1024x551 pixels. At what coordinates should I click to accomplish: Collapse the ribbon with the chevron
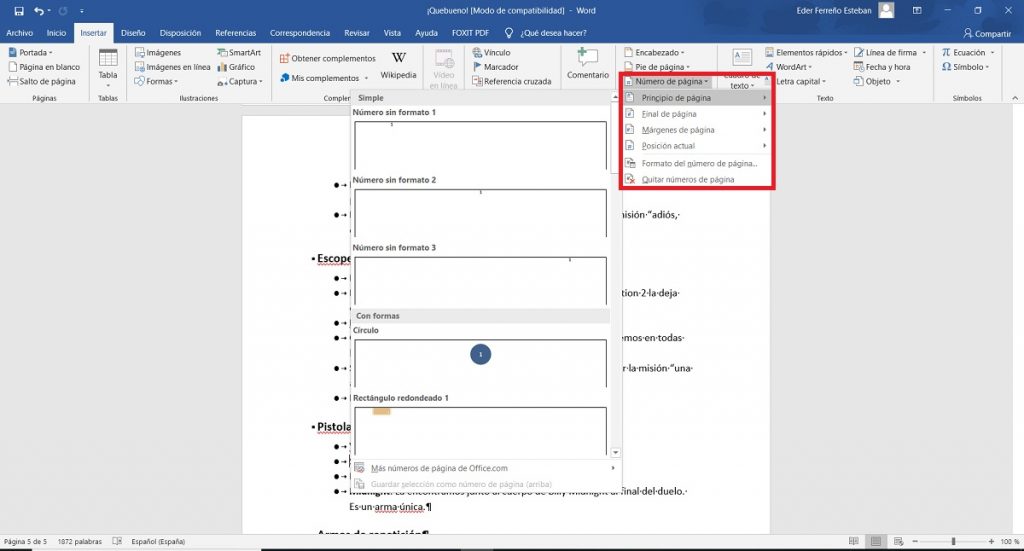point(1015,98)
